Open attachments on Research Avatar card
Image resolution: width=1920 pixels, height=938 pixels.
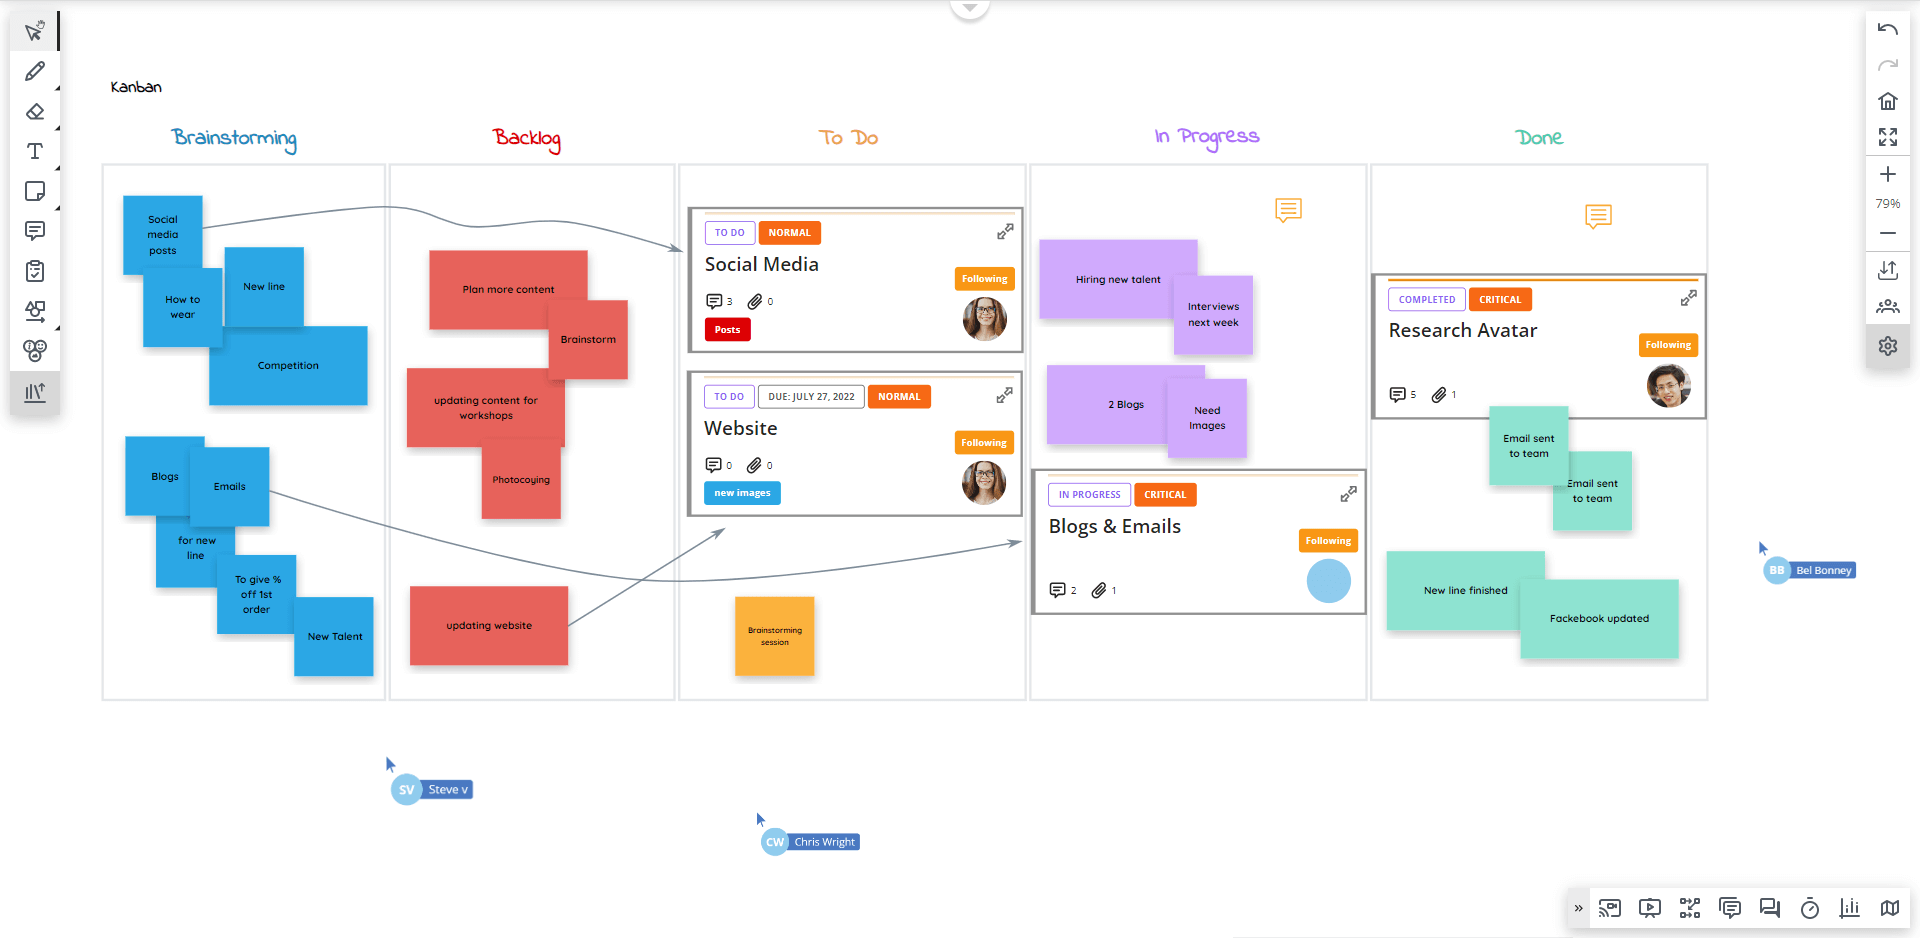point(1443,394)
